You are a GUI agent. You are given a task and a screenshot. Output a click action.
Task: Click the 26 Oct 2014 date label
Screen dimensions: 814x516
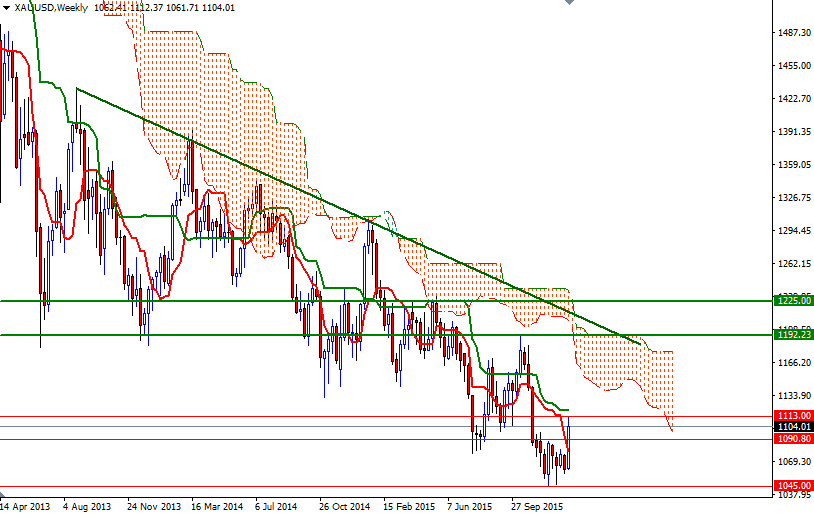[345, 506]
